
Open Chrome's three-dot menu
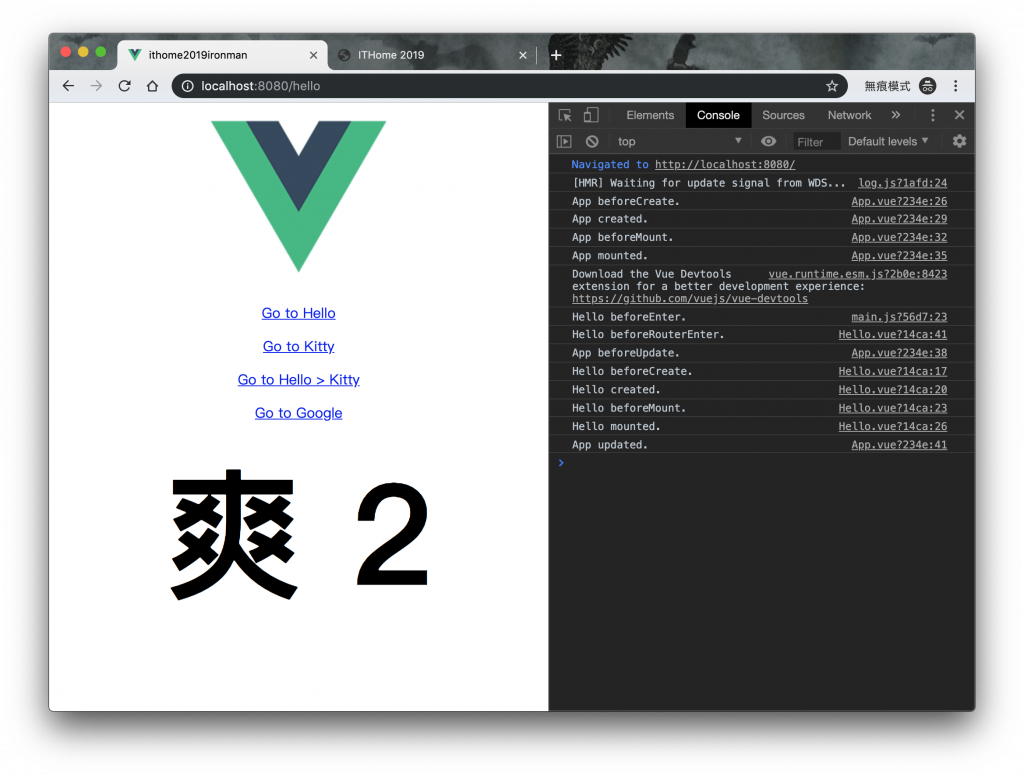point(955,86)
